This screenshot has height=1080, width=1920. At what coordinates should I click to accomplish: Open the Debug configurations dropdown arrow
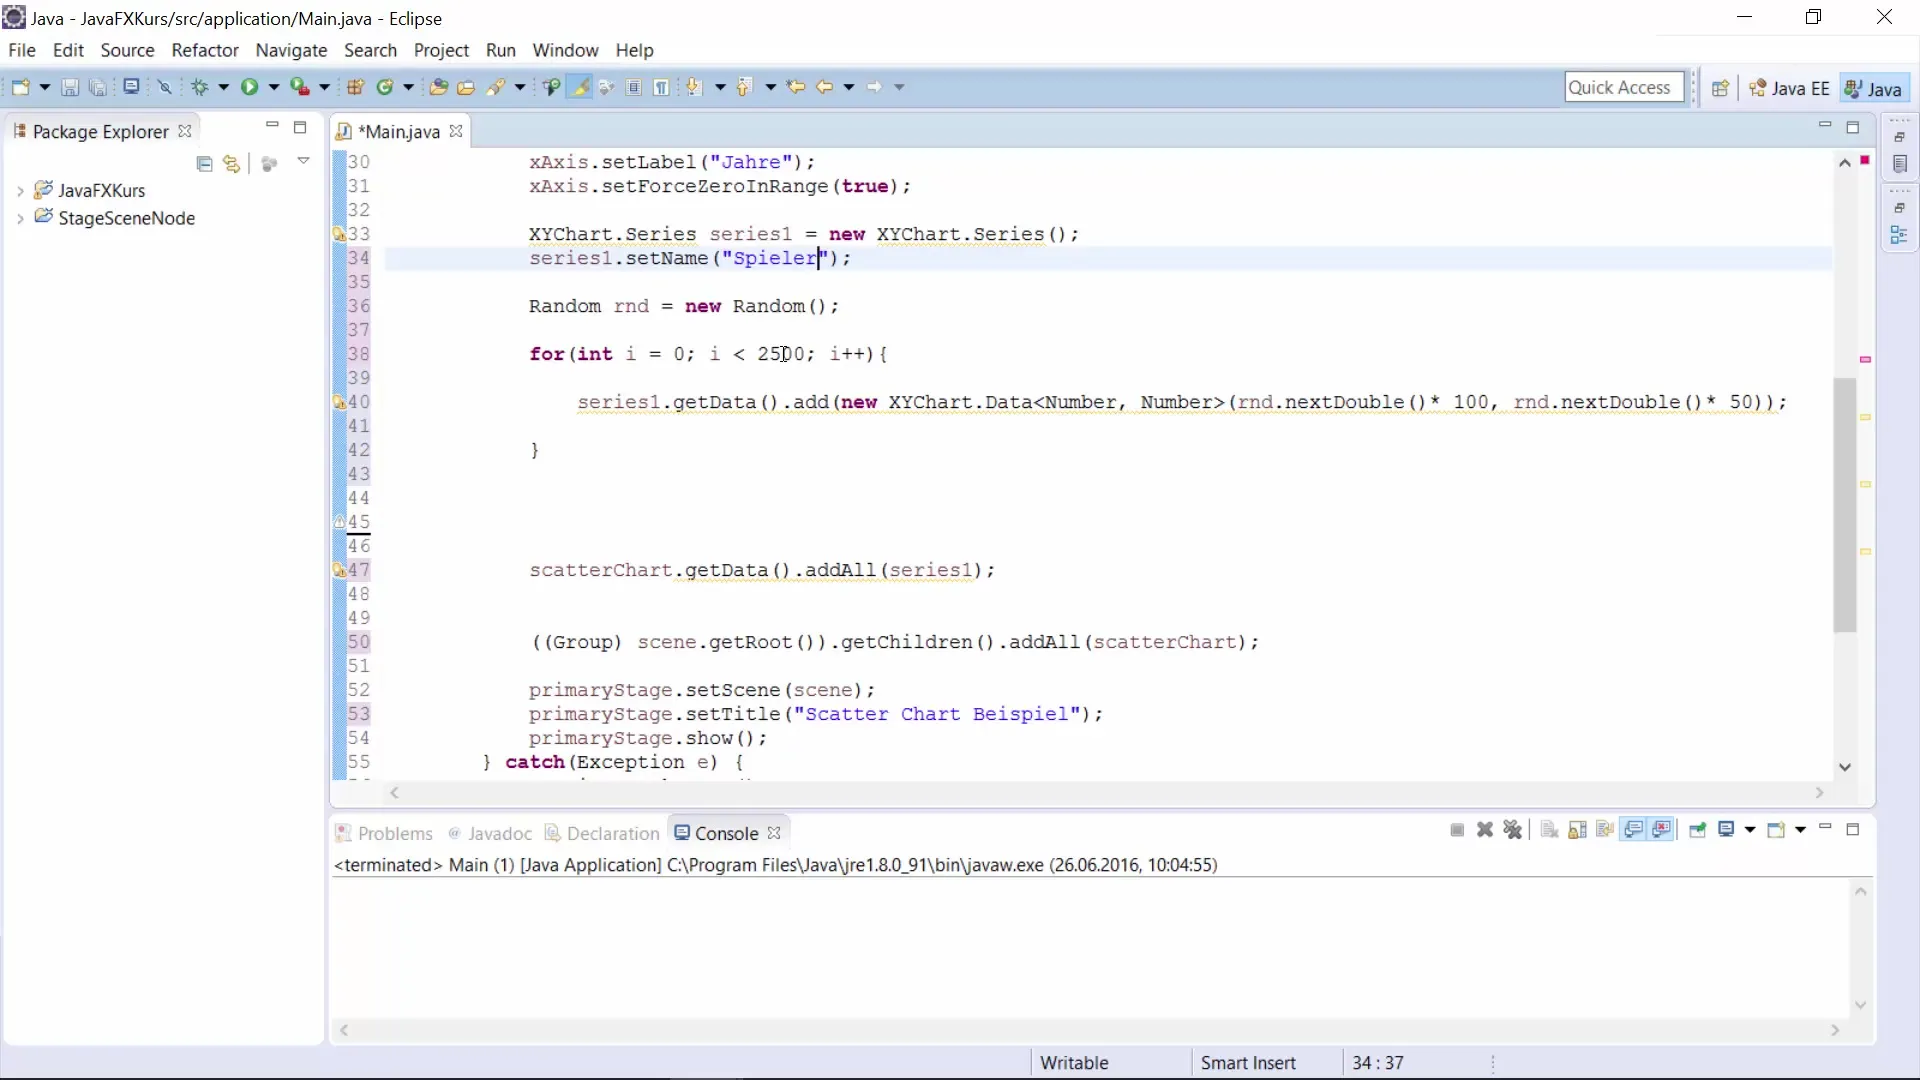224,87
